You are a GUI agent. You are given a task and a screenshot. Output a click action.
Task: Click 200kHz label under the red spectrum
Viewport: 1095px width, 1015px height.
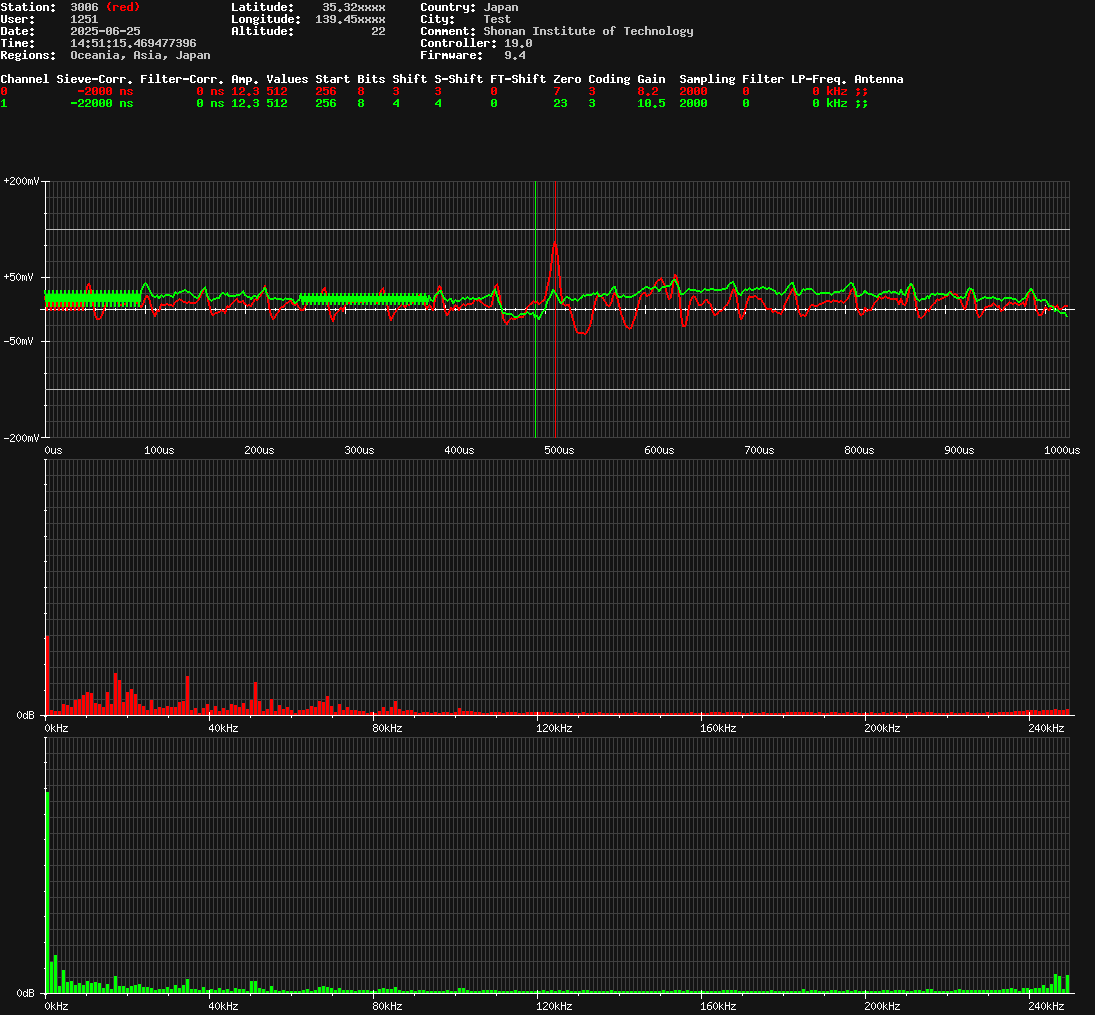pos(883,728)
